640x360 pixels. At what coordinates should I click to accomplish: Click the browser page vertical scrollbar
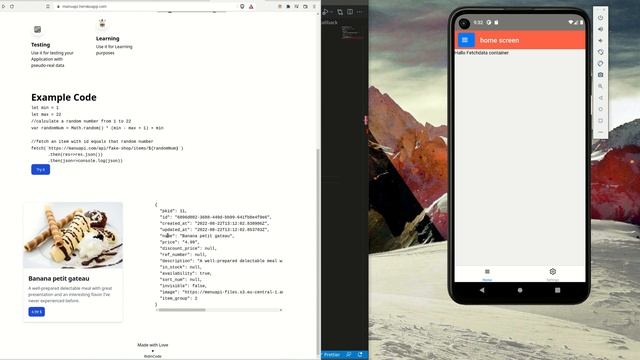[x=318, y=253]
